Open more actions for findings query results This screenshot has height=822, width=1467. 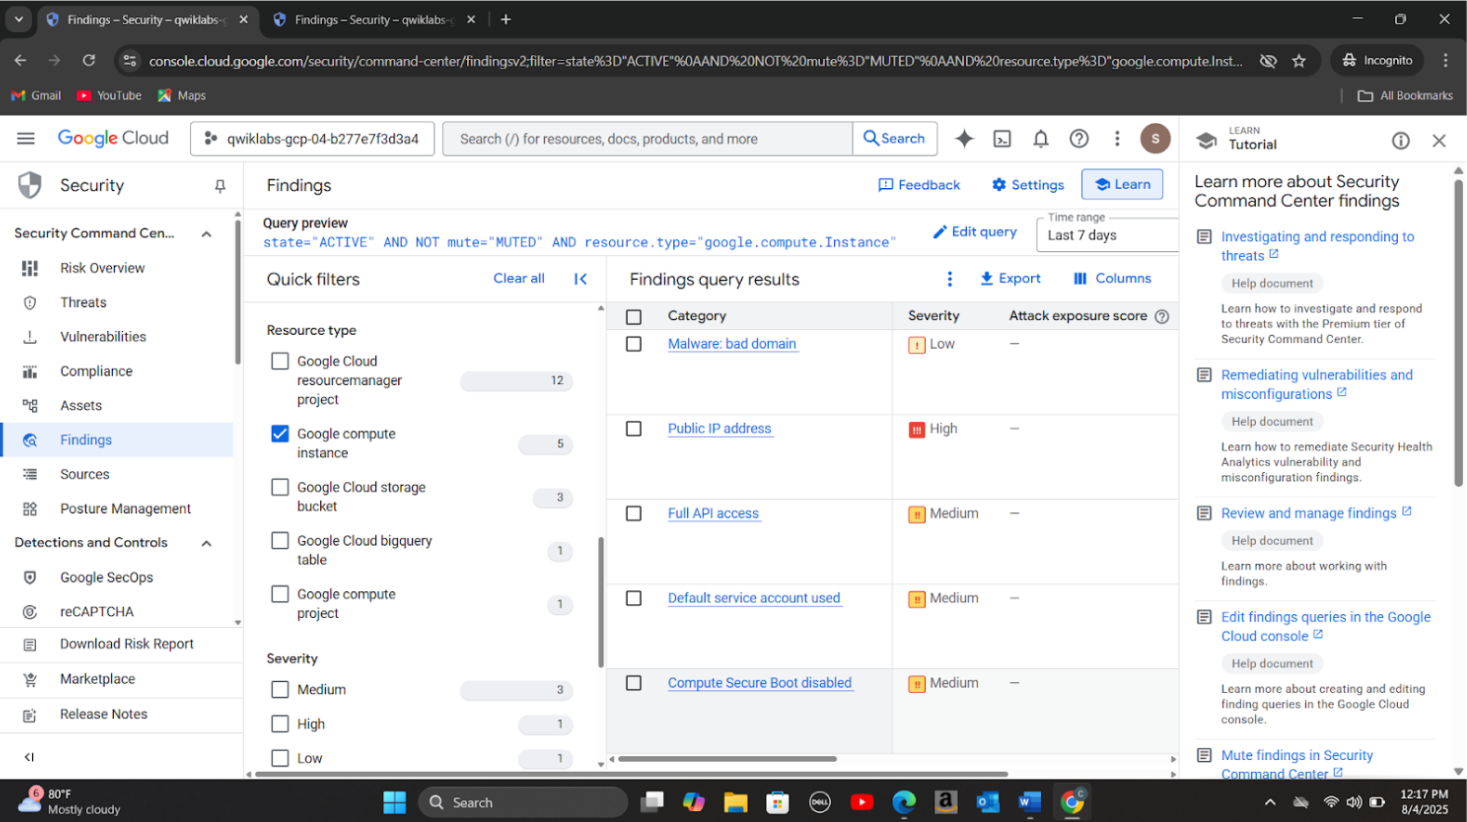949,279
